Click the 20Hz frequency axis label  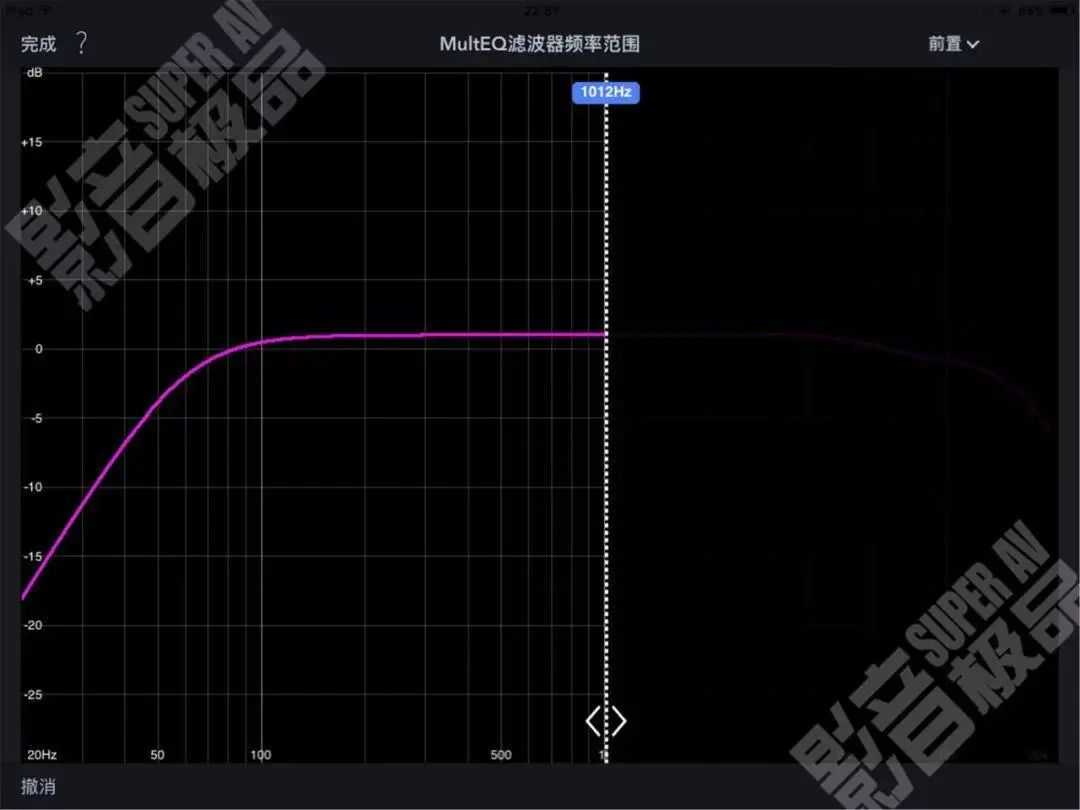click(x=41, y=755)
